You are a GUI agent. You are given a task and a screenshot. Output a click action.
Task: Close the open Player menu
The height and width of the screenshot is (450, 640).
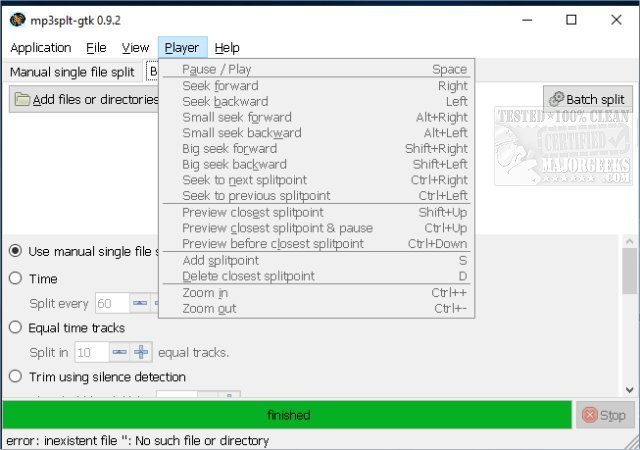click(182, 48)
